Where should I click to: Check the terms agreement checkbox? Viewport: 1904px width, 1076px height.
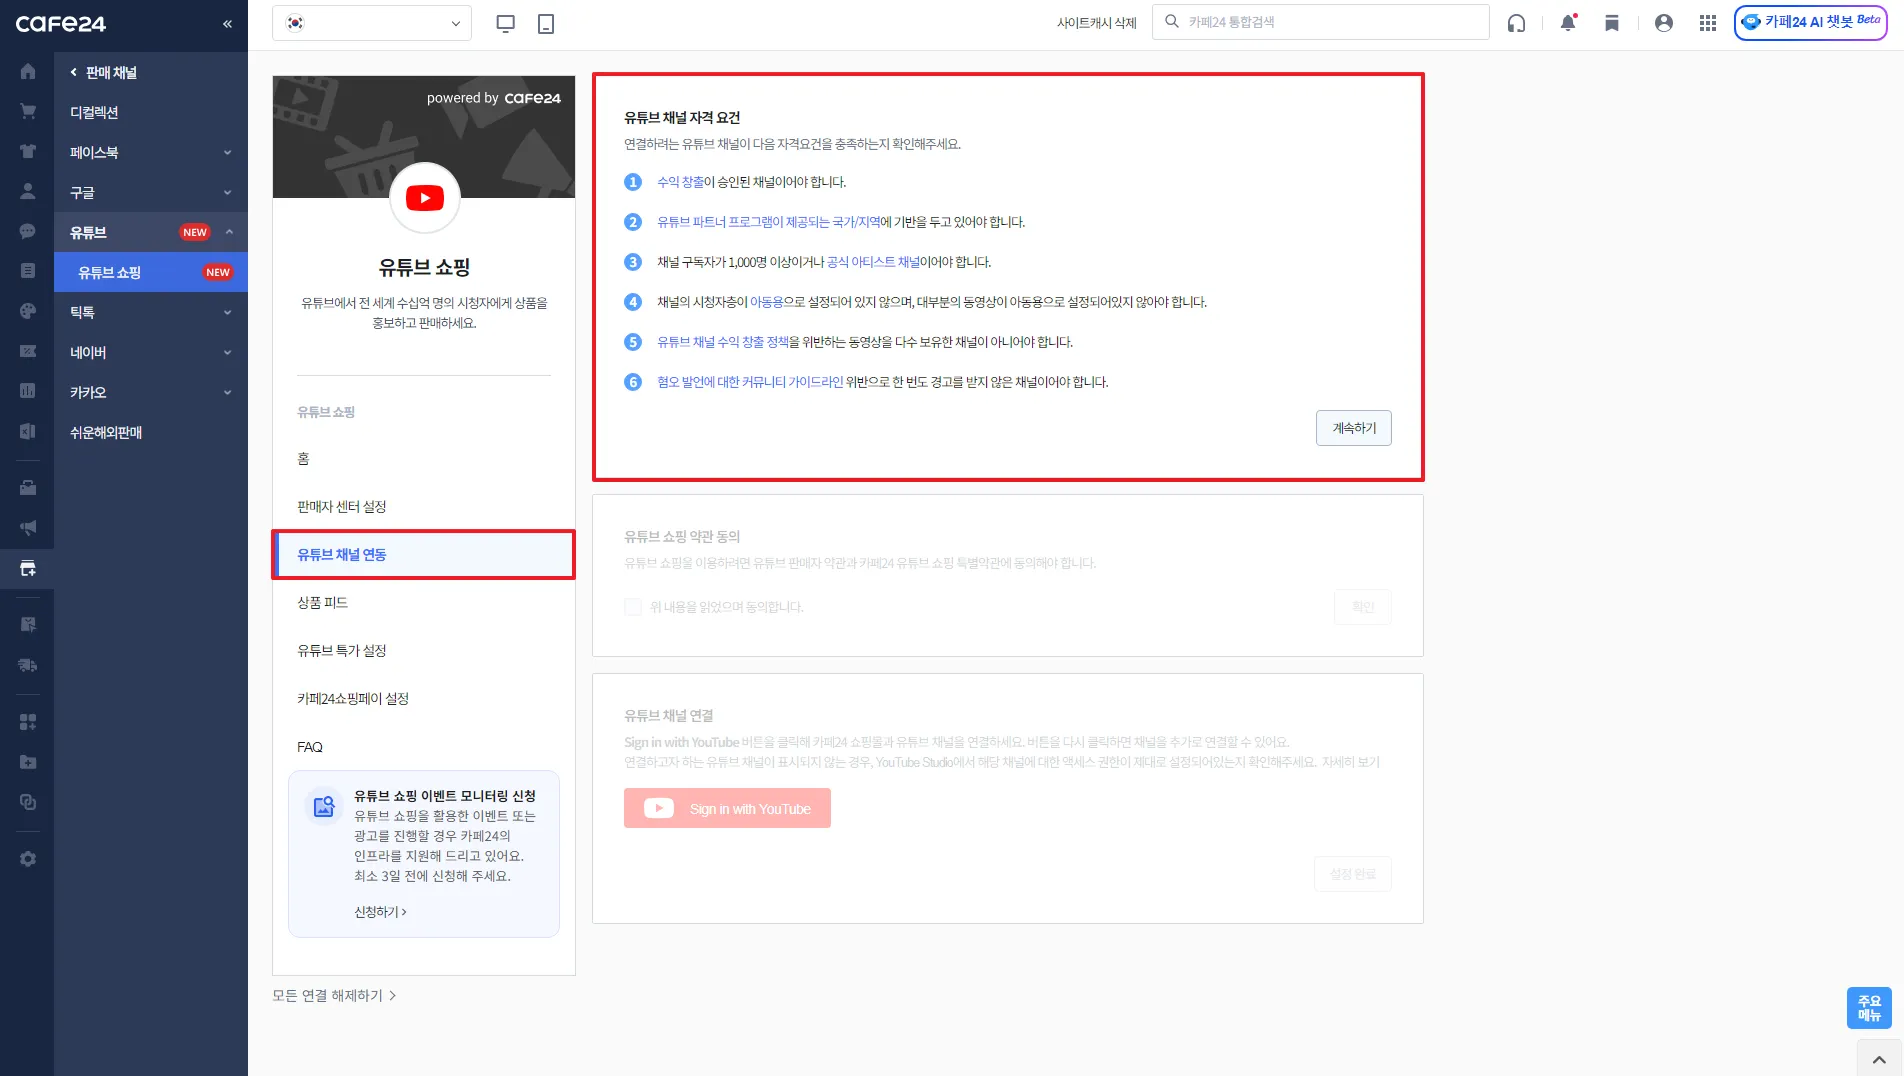633,607
